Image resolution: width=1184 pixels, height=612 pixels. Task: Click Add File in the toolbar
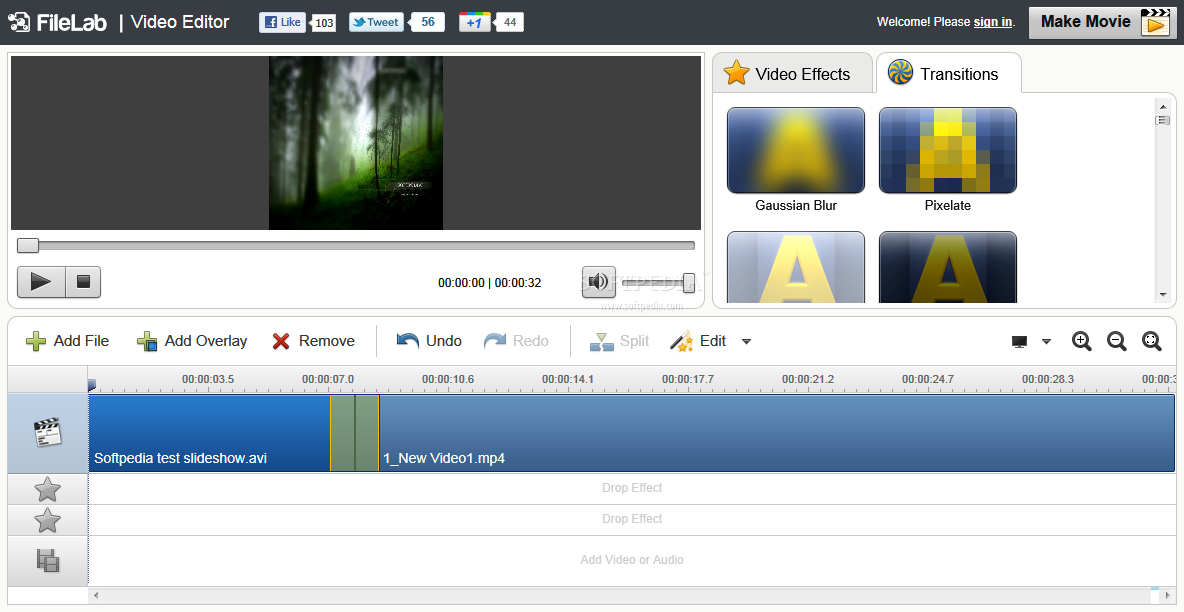(67, 341)
